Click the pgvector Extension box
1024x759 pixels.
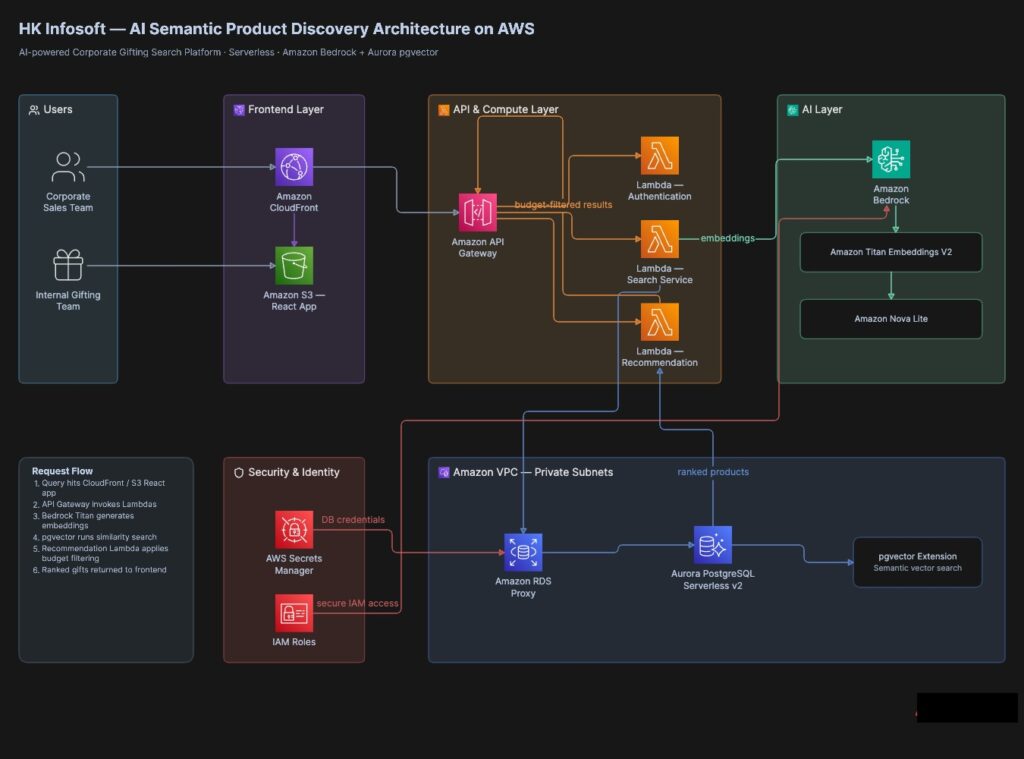(918, 562)
